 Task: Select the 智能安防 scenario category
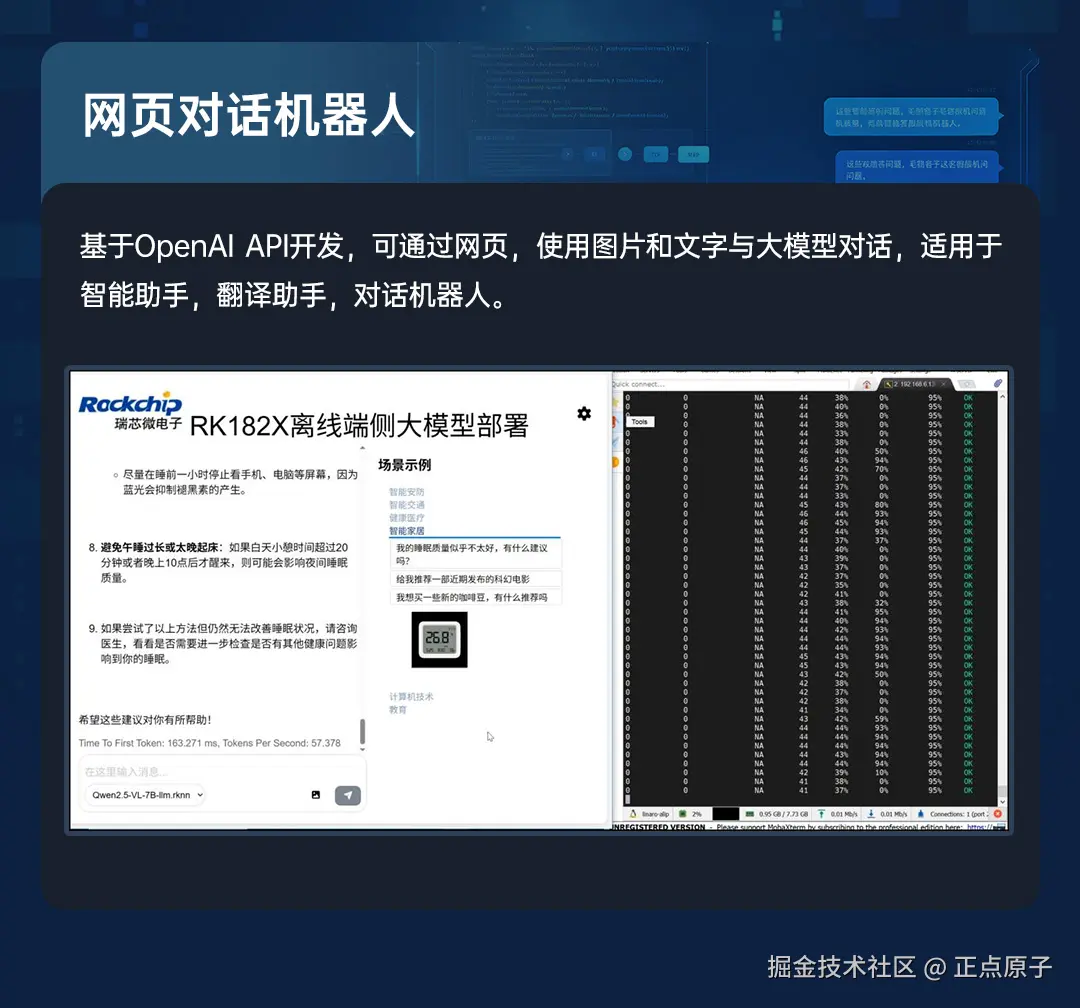click(406, 492)
